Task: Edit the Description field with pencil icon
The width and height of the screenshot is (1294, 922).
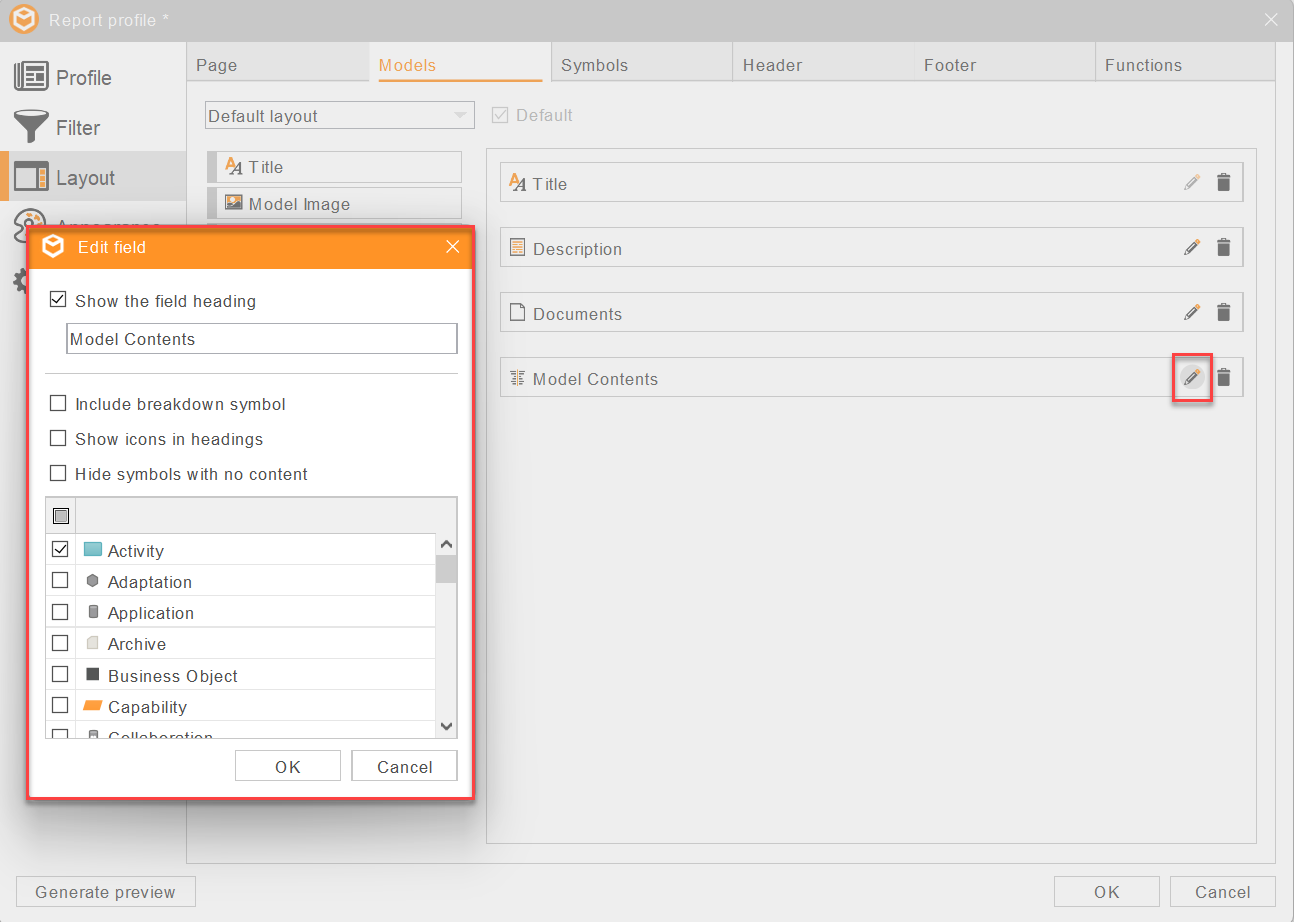Action: 1191,248
